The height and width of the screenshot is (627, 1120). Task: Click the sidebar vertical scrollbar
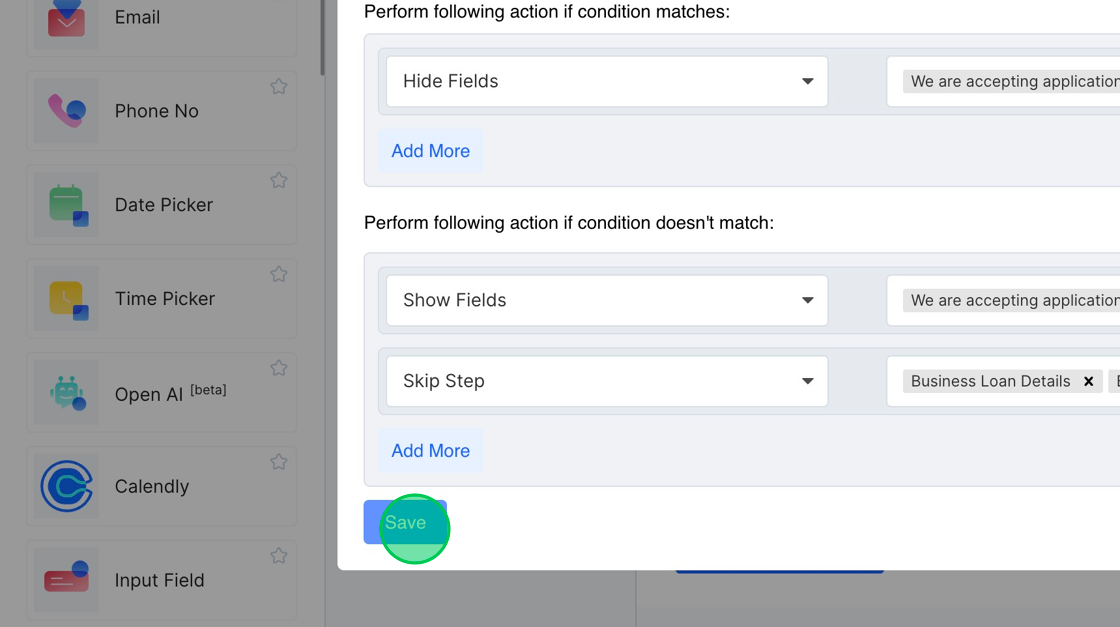322,38
